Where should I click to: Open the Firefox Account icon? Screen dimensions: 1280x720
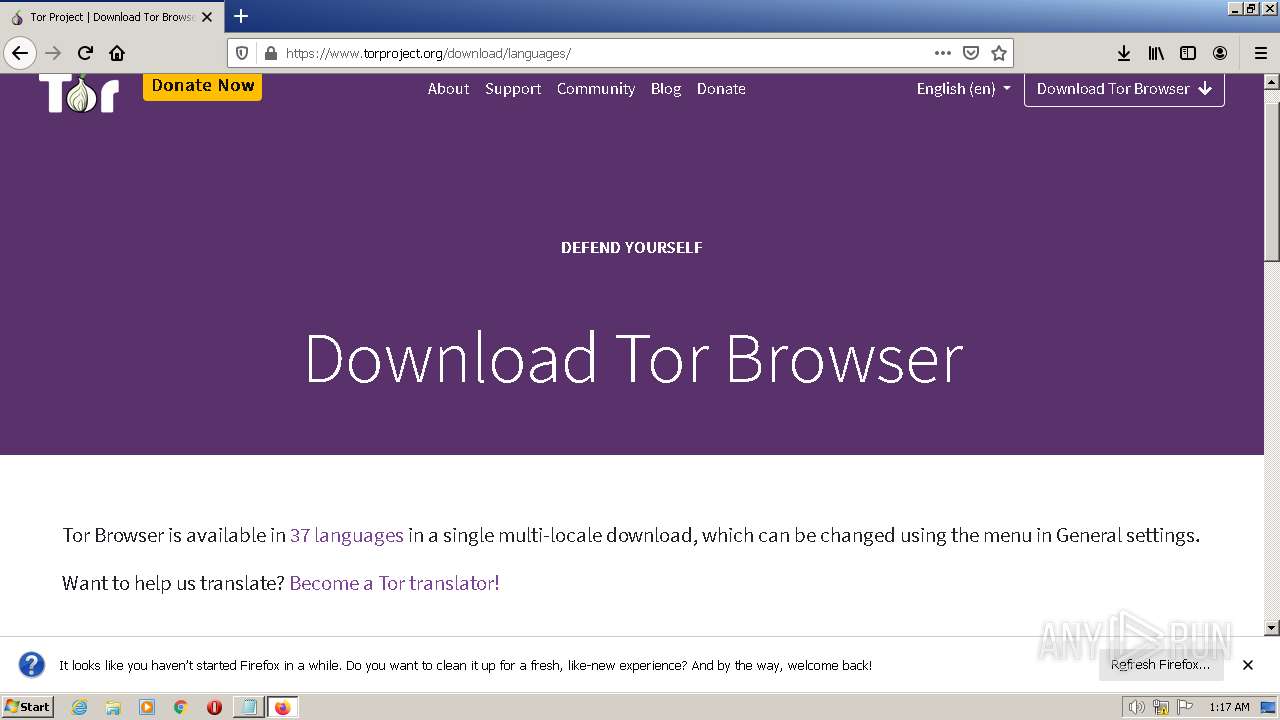(1220, 53)
